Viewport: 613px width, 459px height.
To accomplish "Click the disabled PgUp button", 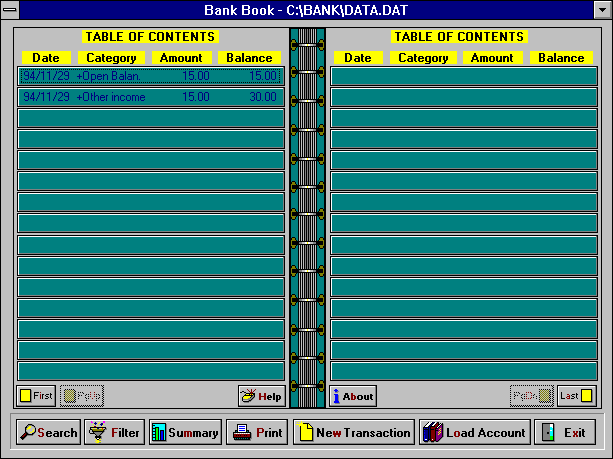I will [x=82, y=396].
